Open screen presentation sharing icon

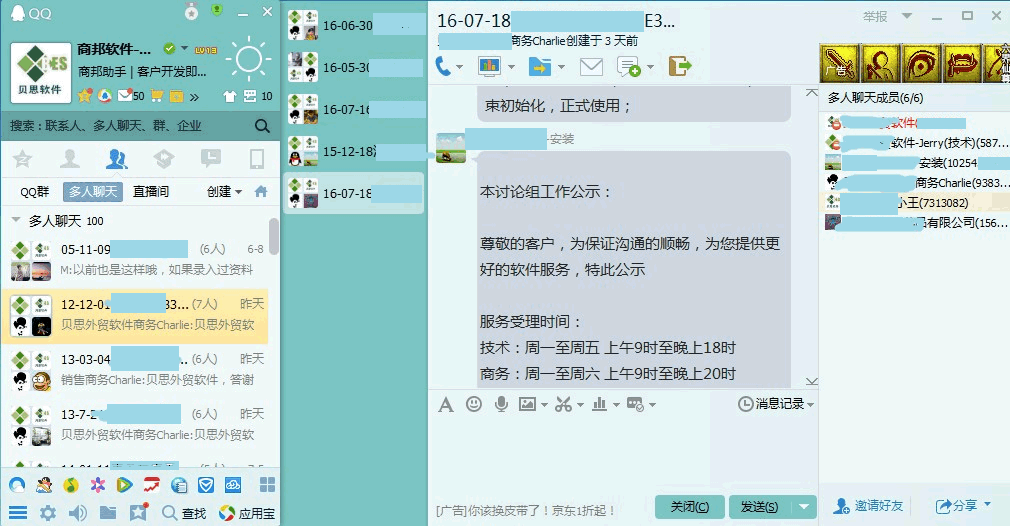(490, 66)
